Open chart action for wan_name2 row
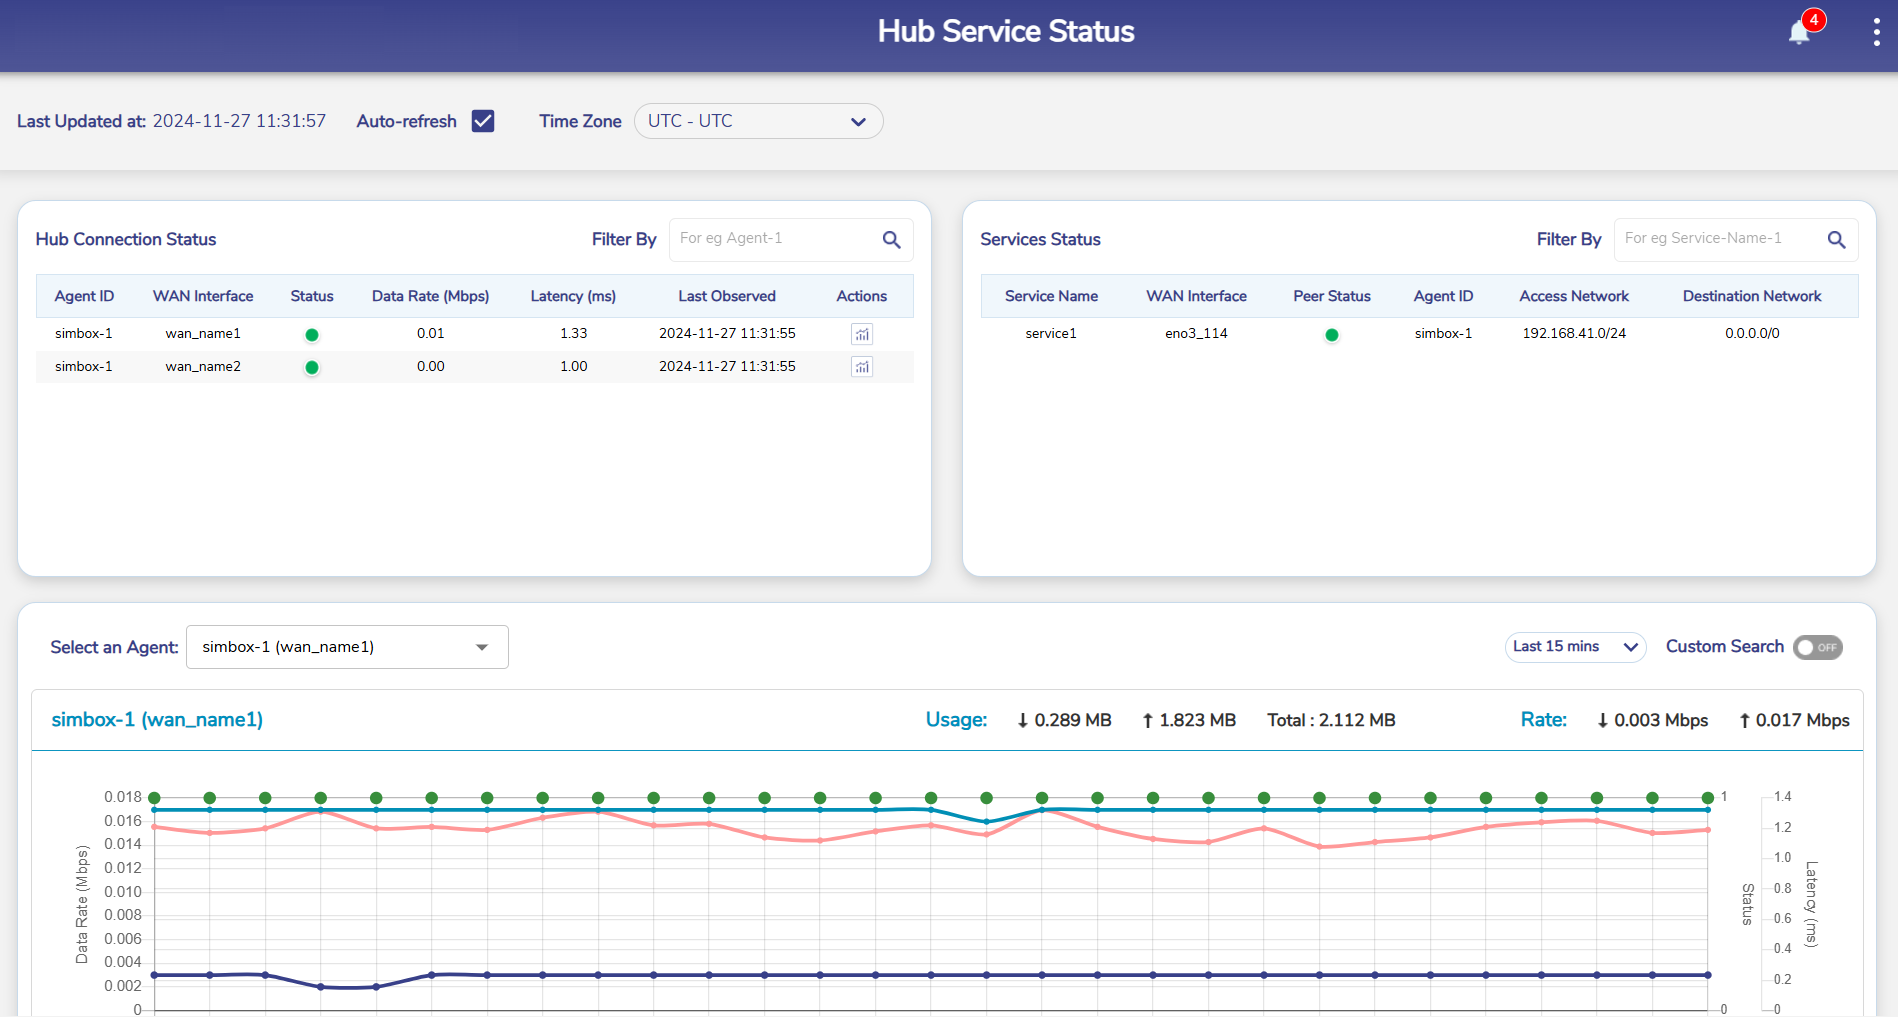1898x1017 pixels. click(x=861, y=367)
